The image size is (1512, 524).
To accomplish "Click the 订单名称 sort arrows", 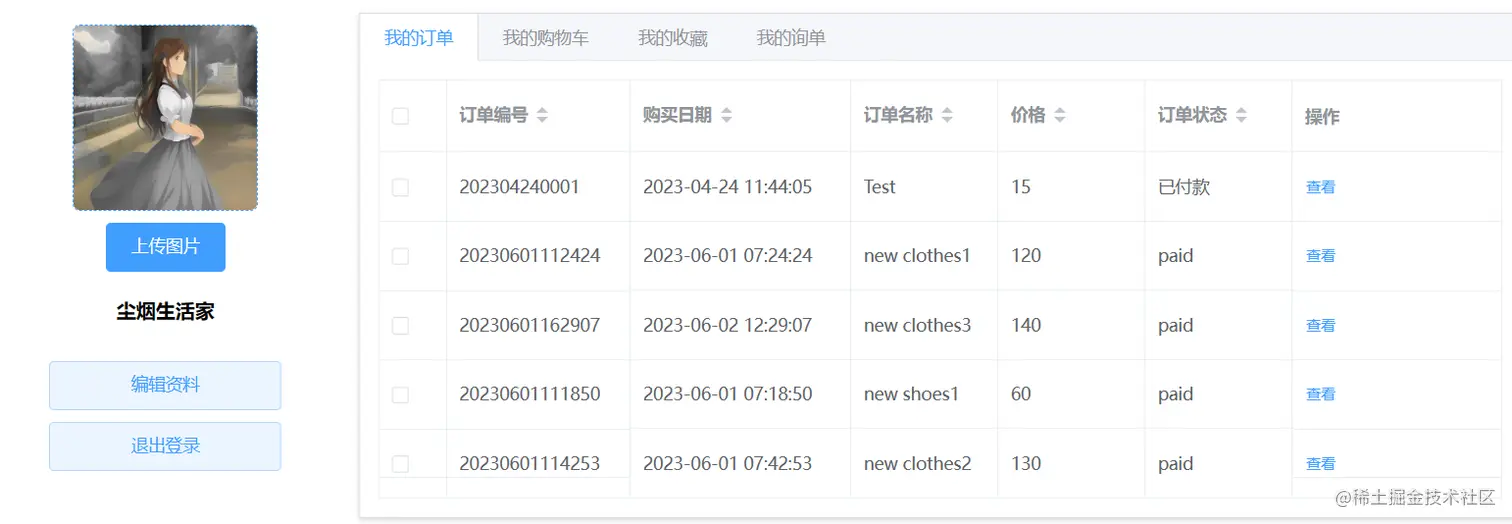I will (947, 116).
